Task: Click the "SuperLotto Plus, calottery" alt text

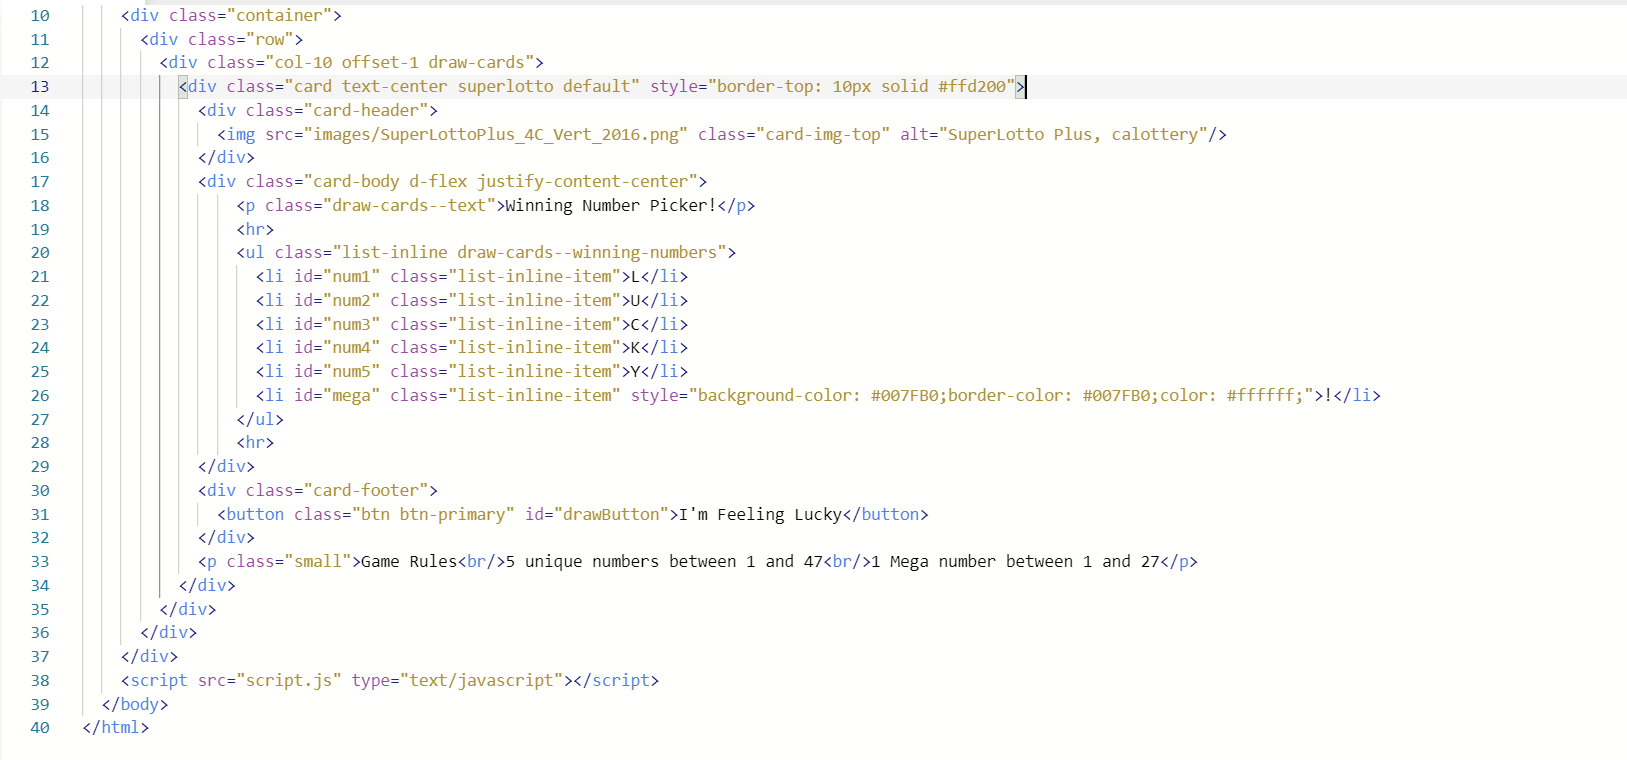Action: click(x=1073, y=134)
